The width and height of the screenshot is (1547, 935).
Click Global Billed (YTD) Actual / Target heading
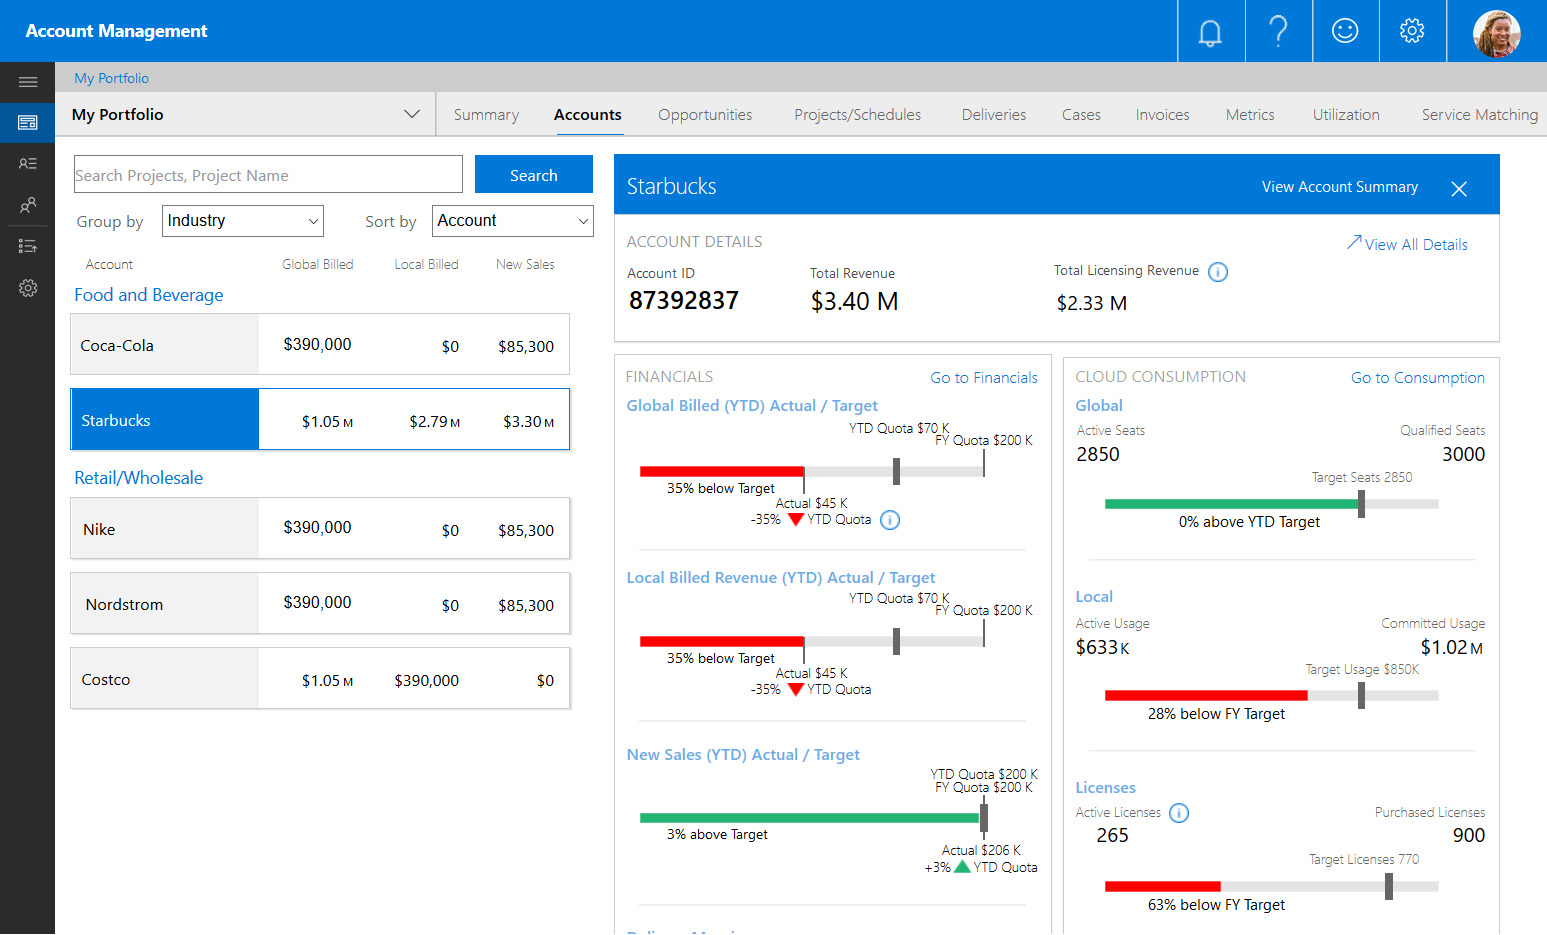click(x=752, y=406)
